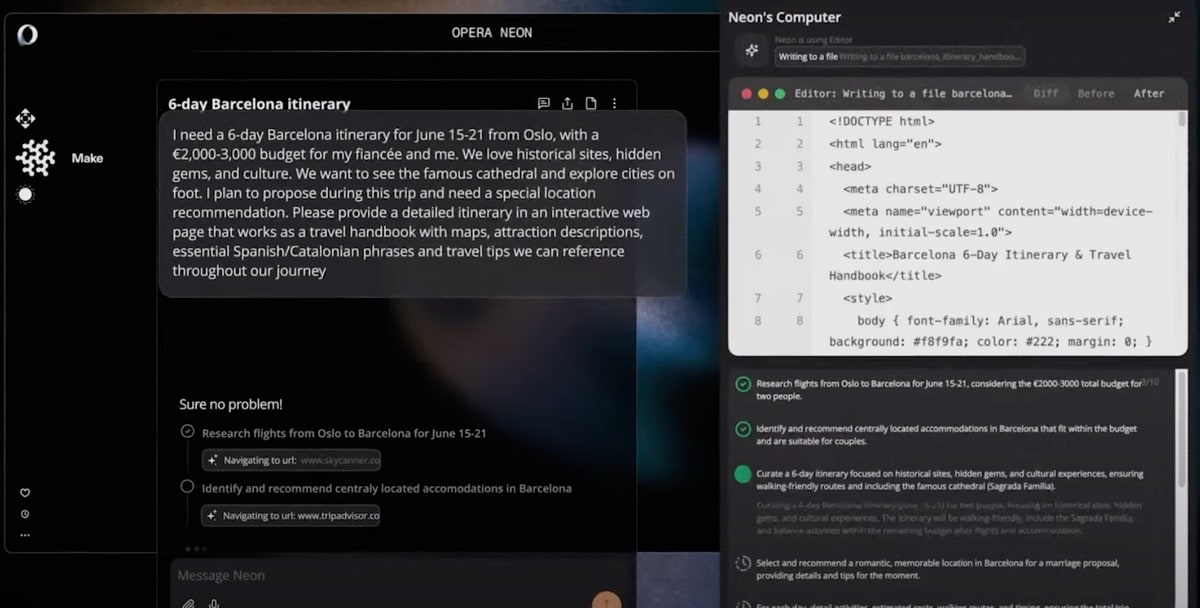
Task: Open the chat comment icon in itinerary header
Action: coord(544,103)
